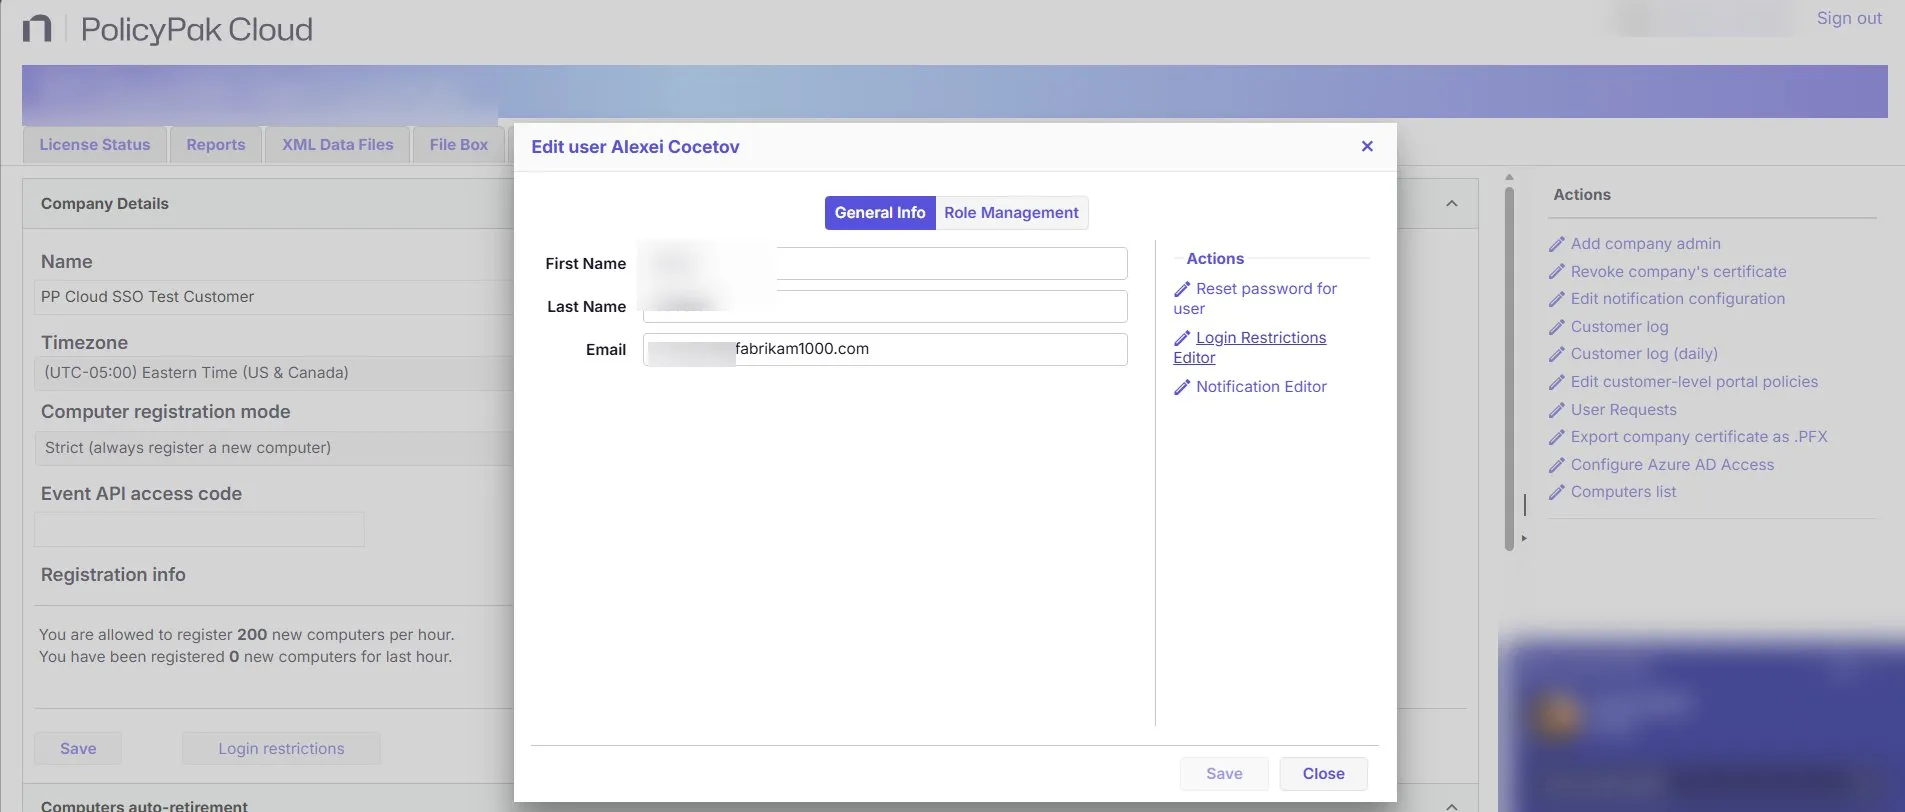Image resolution: width=1905 pixels, height=812 pixels.
Task: Click the pencil icon beside Reset password
Action: click(1182, 289)
